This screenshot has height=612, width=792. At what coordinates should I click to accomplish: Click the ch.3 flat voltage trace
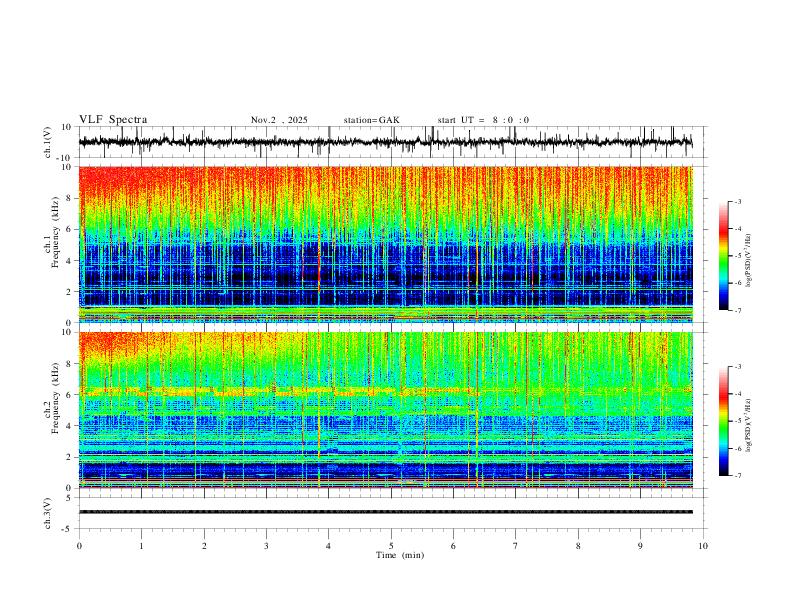coord(385,512)
